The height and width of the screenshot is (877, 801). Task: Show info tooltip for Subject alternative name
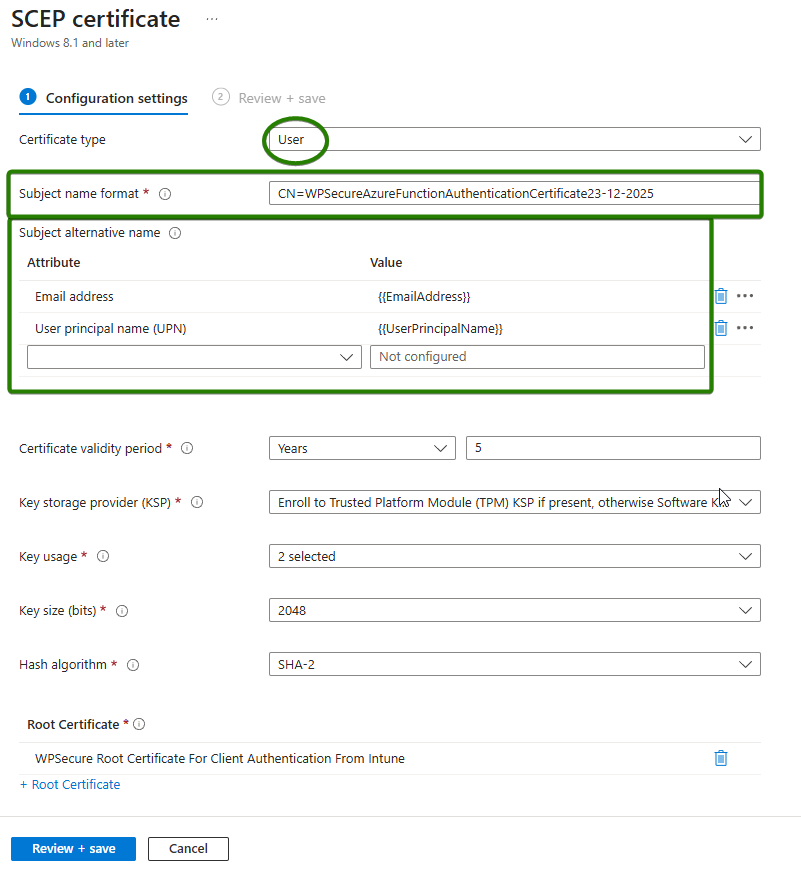tap(175, 233)
